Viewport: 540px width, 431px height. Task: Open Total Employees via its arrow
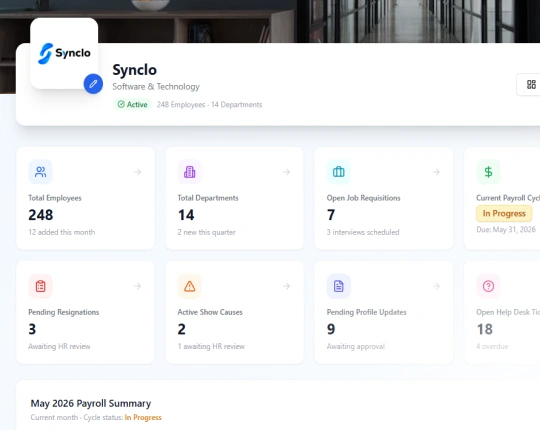point(138,172)
